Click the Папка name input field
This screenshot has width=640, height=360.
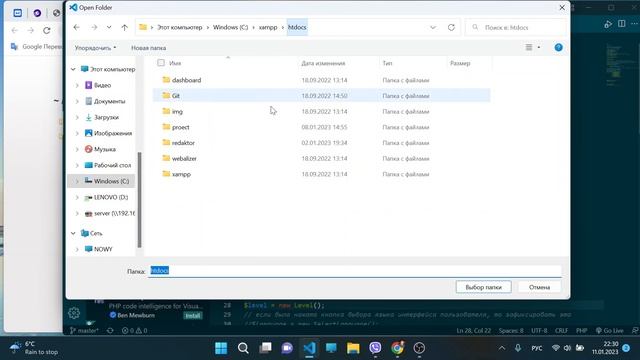[x=355, y=271]
